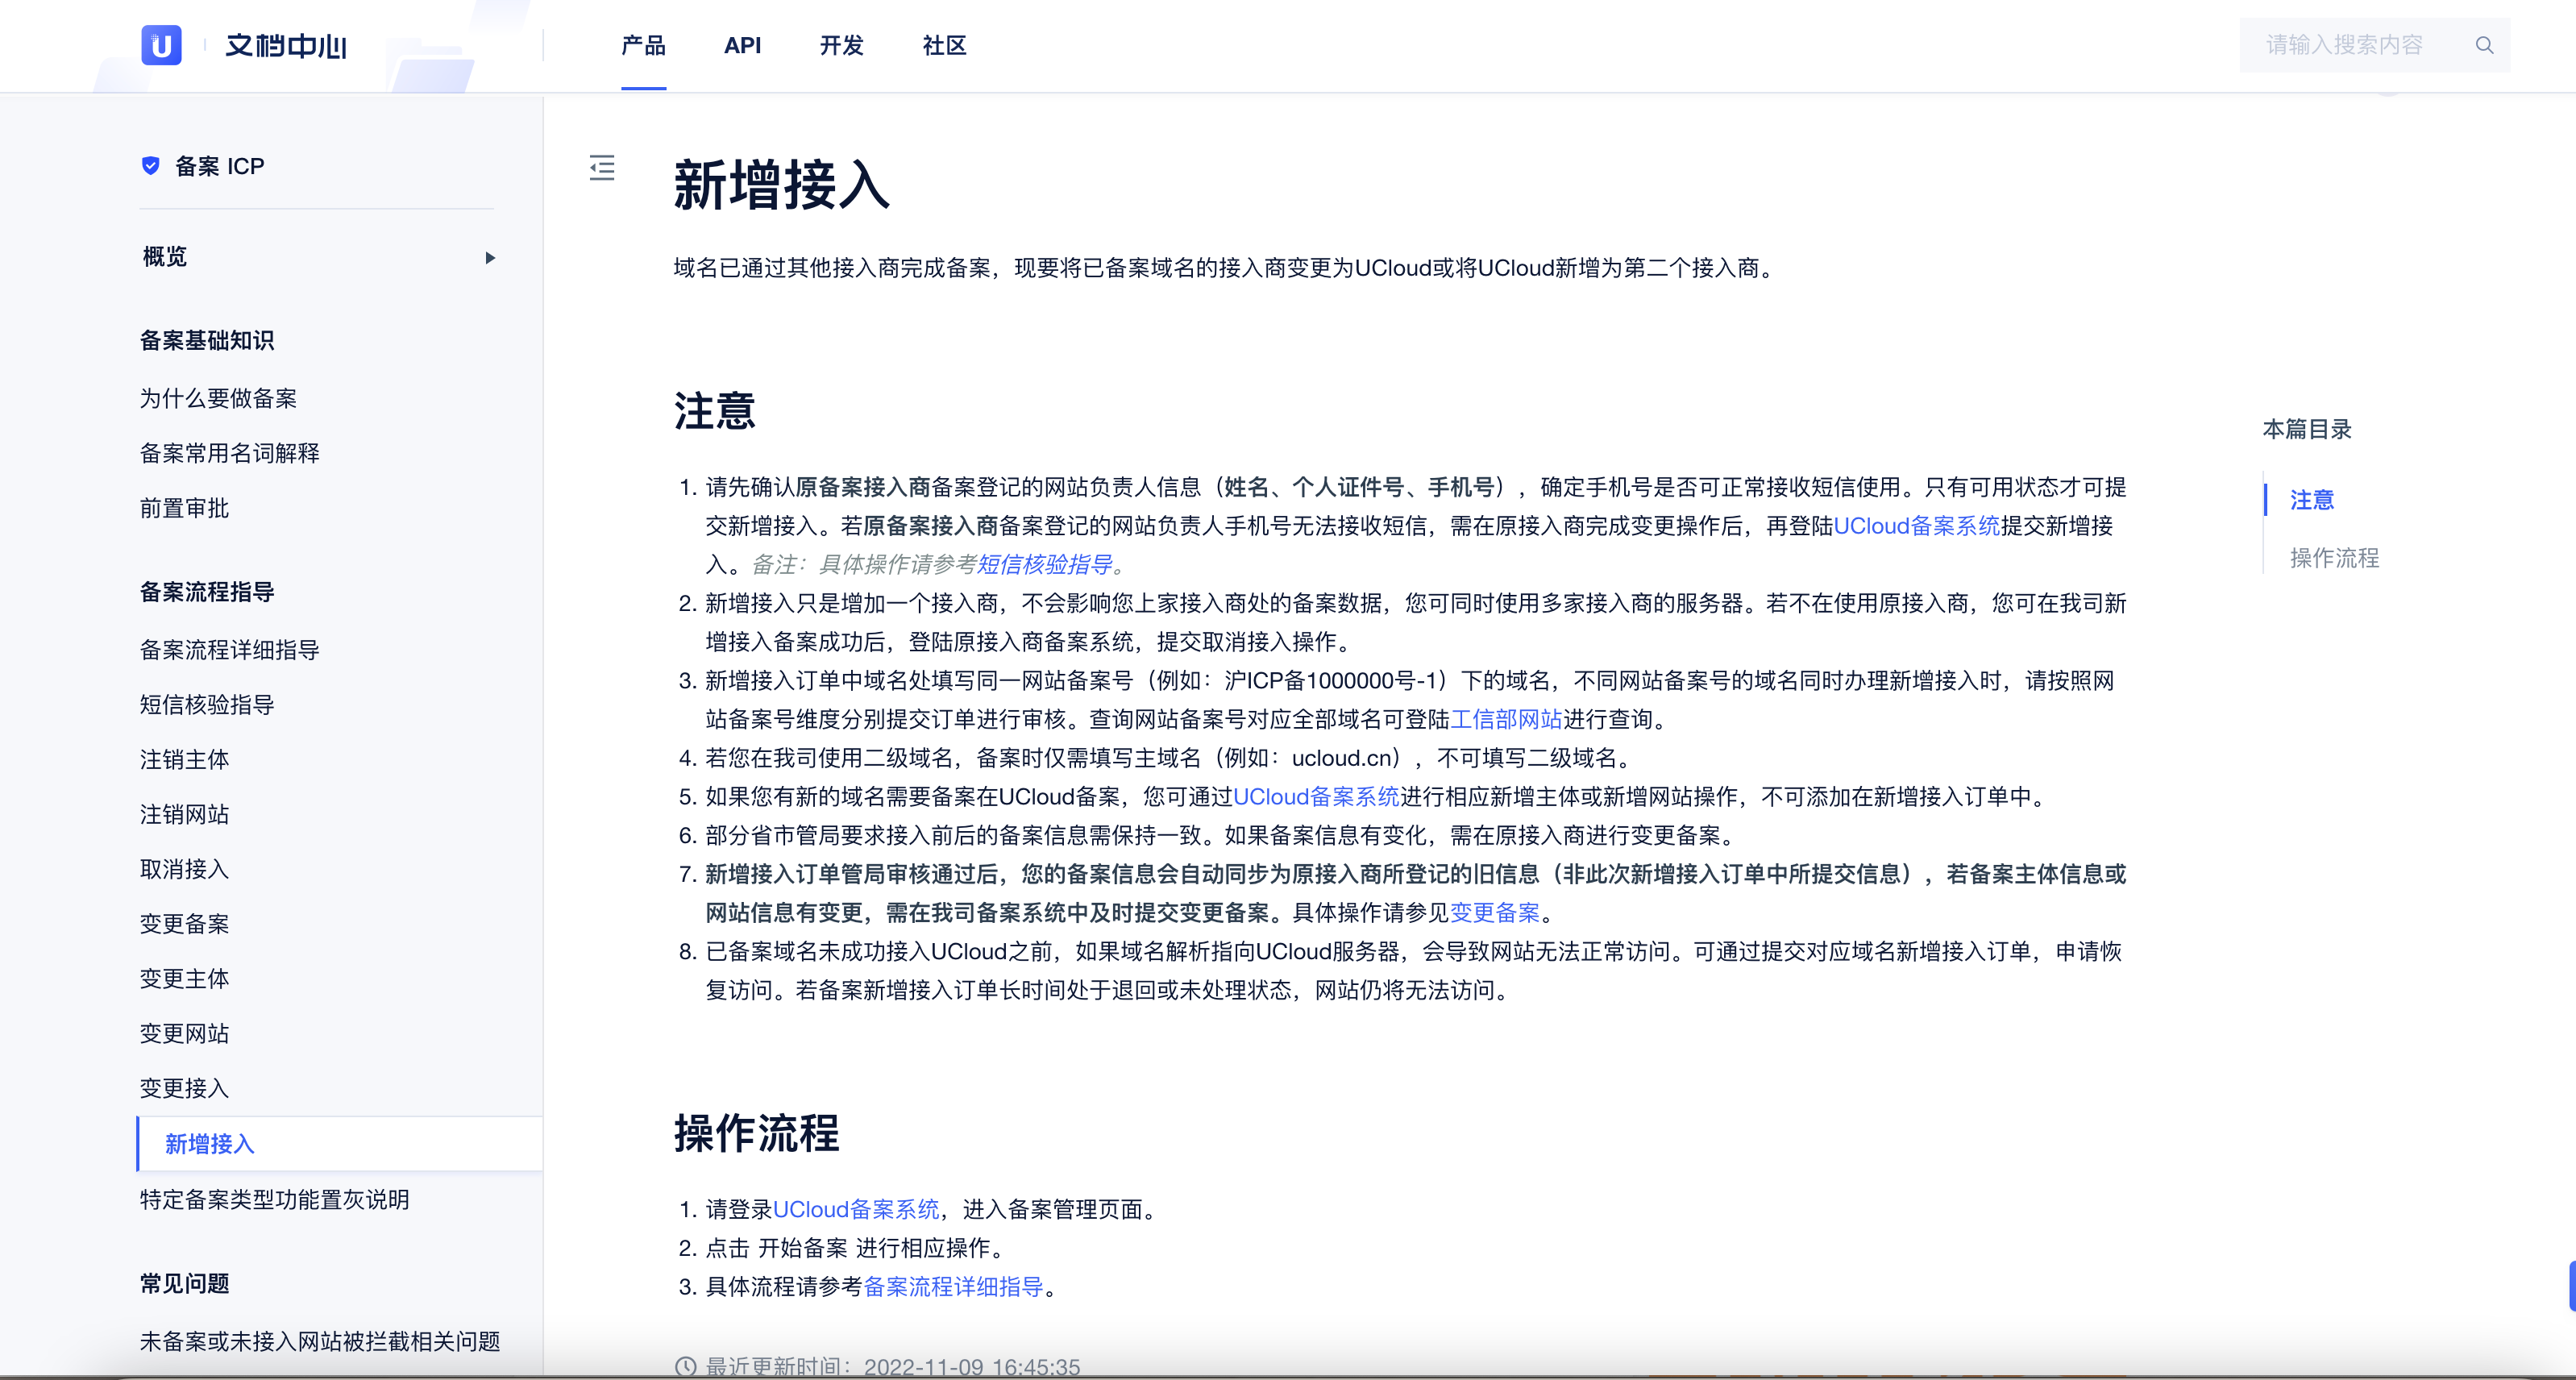The image size is (2576, 1380).
Task: Open the 开发 tab
Action: tap(842, 45)
